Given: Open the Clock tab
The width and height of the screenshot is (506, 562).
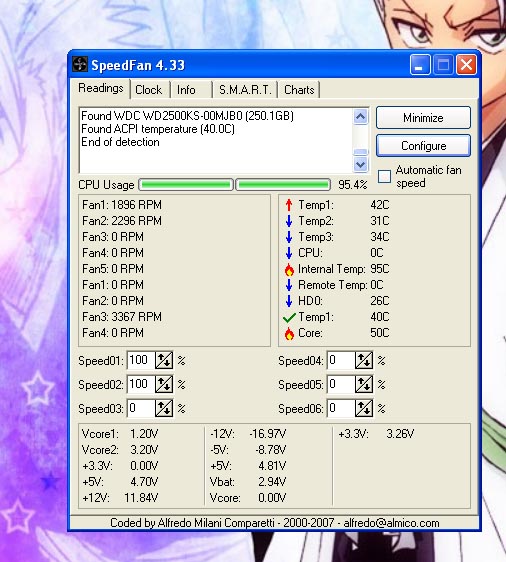Looking at the screenshot, I should [x=148, y=90].
